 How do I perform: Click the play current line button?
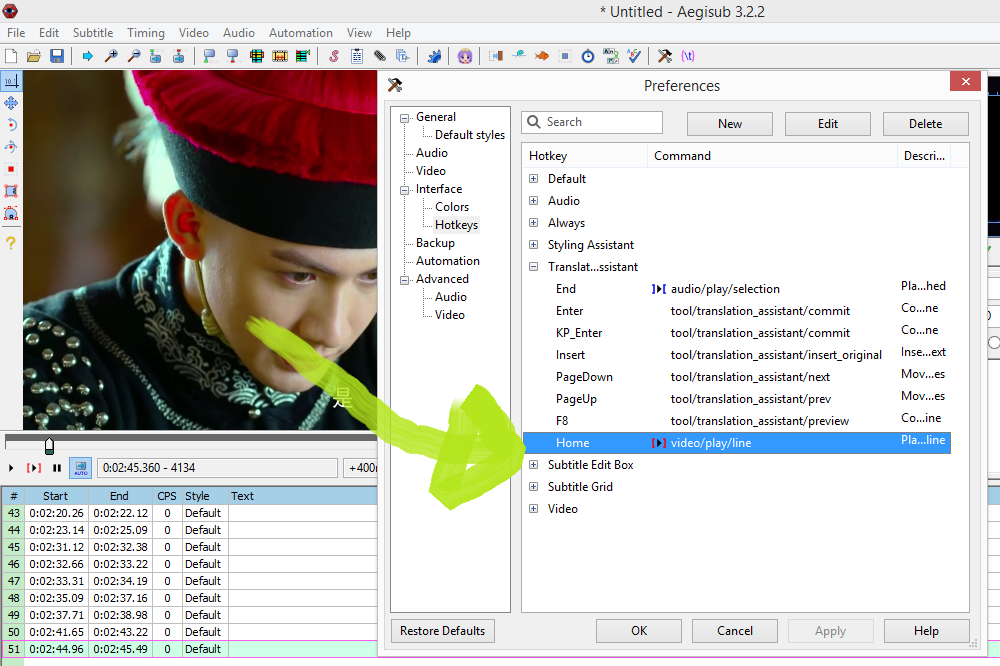click(34, 468)
